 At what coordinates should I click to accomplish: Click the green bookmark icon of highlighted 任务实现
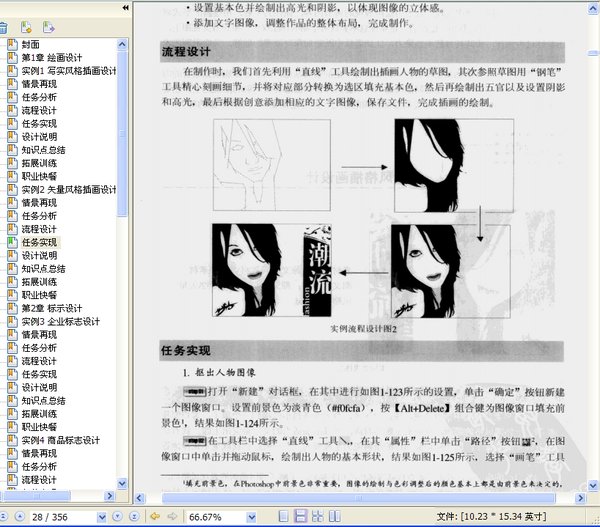[13, 242]
